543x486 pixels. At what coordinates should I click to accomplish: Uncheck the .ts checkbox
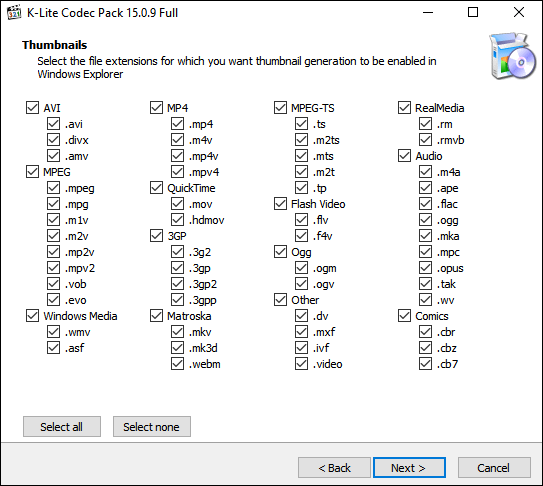pyautogui.click(x=301, y=124)
